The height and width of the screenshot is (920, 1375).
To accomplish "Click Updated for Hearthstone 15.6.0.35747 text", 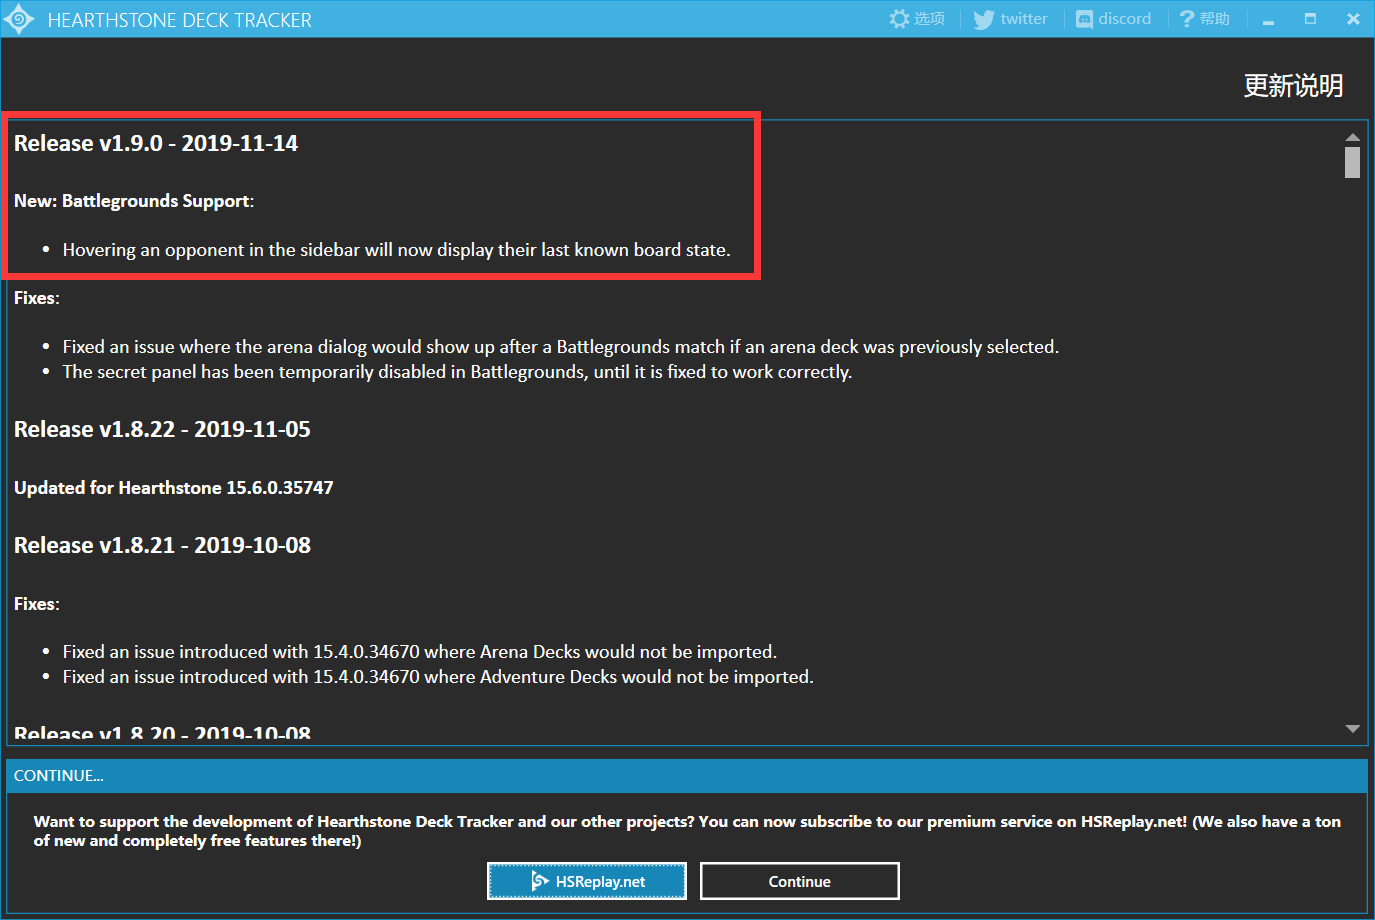I will pos(174,488).
